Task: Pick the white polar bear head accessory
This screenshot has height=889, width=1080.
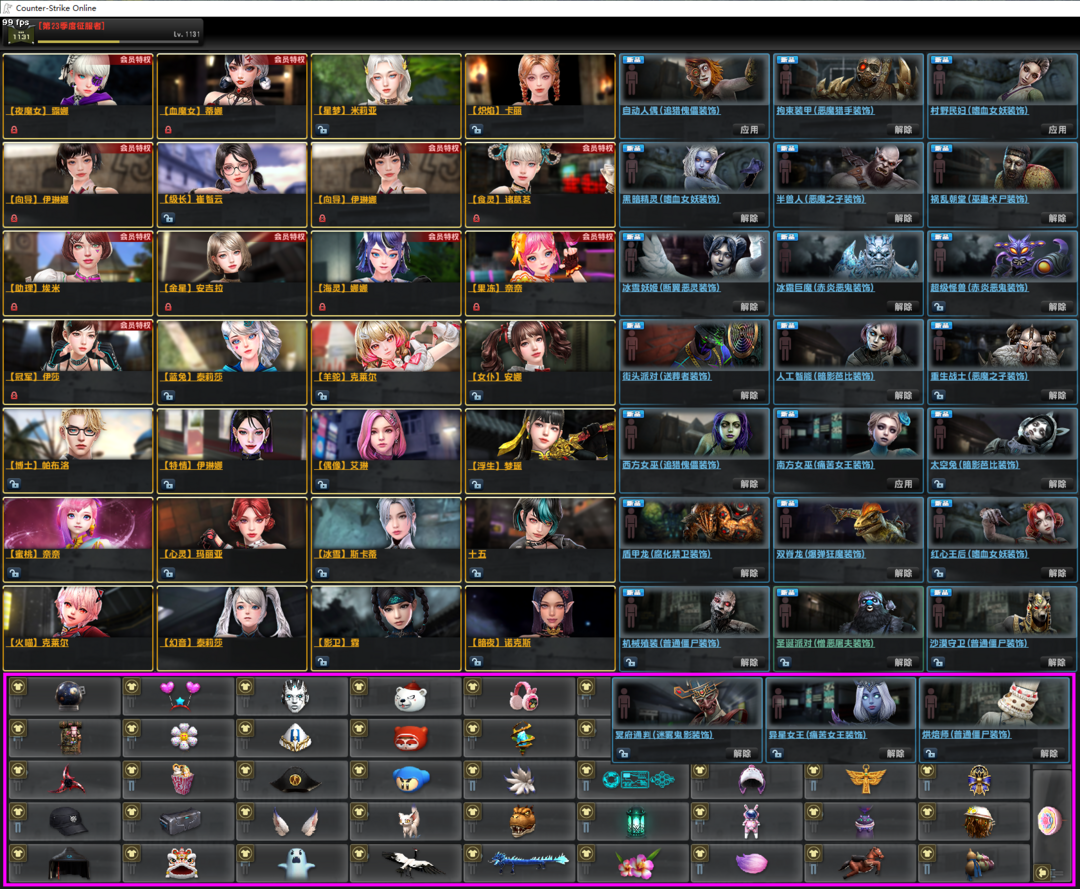Action: click(x=410, y=696)
